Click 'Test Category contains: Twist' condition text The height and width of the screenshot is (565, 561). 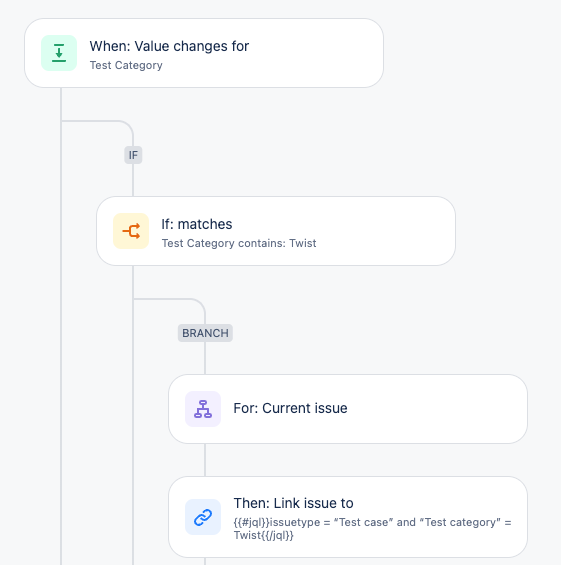tap(239, 243)
